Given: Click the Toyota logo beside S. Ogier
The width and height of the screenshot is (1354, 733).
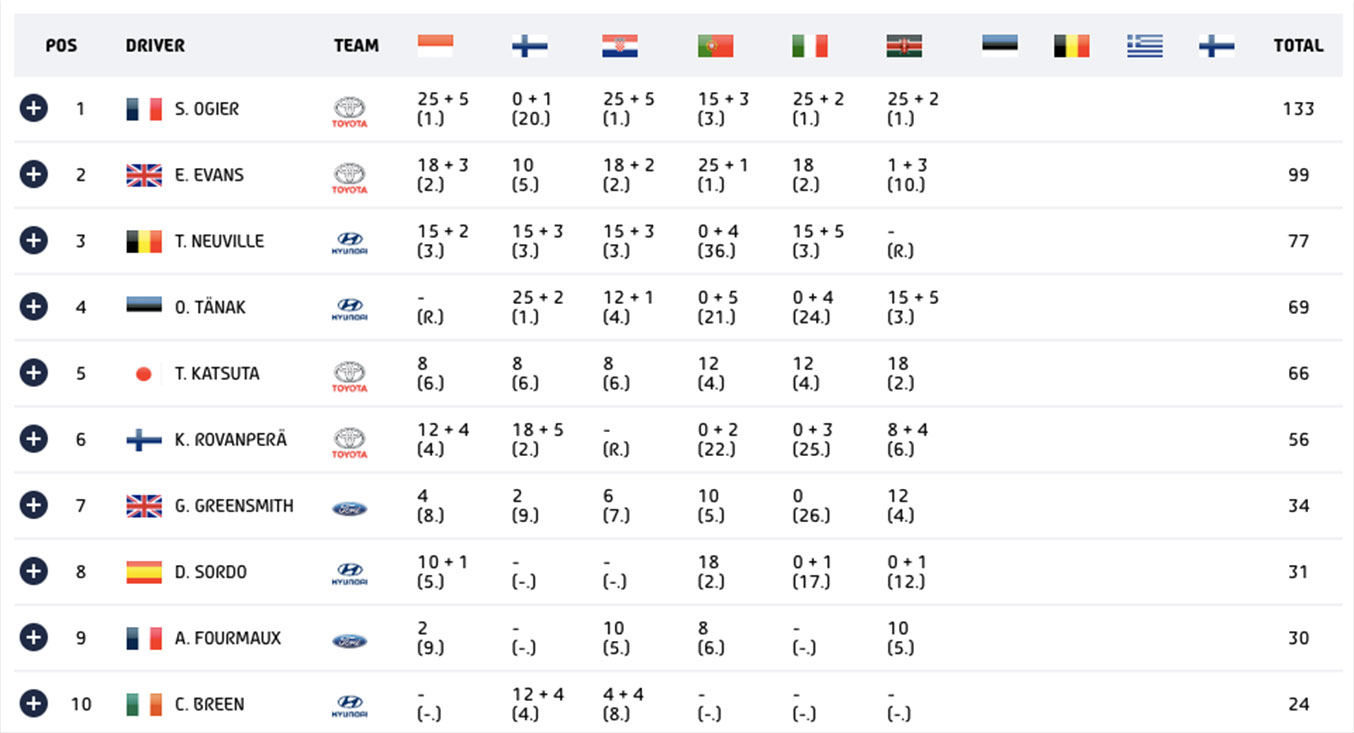Looking at the screenshot, I should point(350,112).
